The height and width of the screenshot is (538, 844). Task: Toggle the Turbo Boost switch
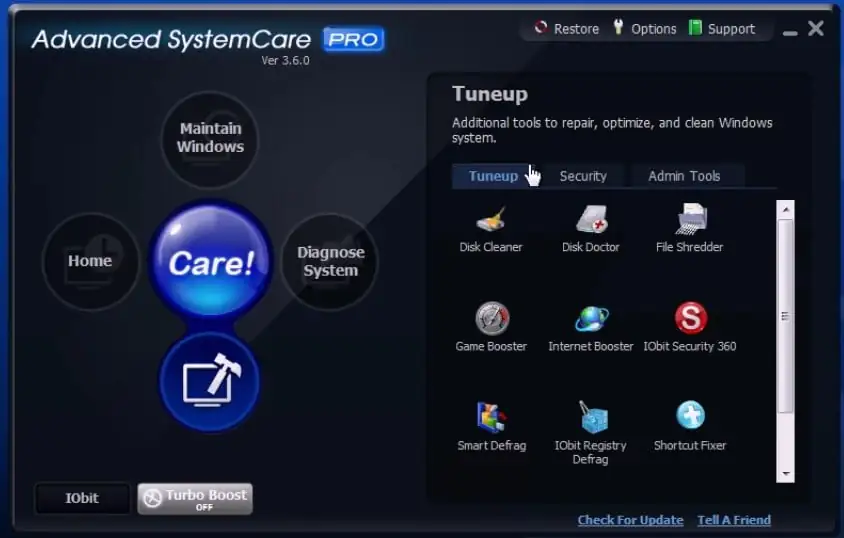tap(195, 499)
